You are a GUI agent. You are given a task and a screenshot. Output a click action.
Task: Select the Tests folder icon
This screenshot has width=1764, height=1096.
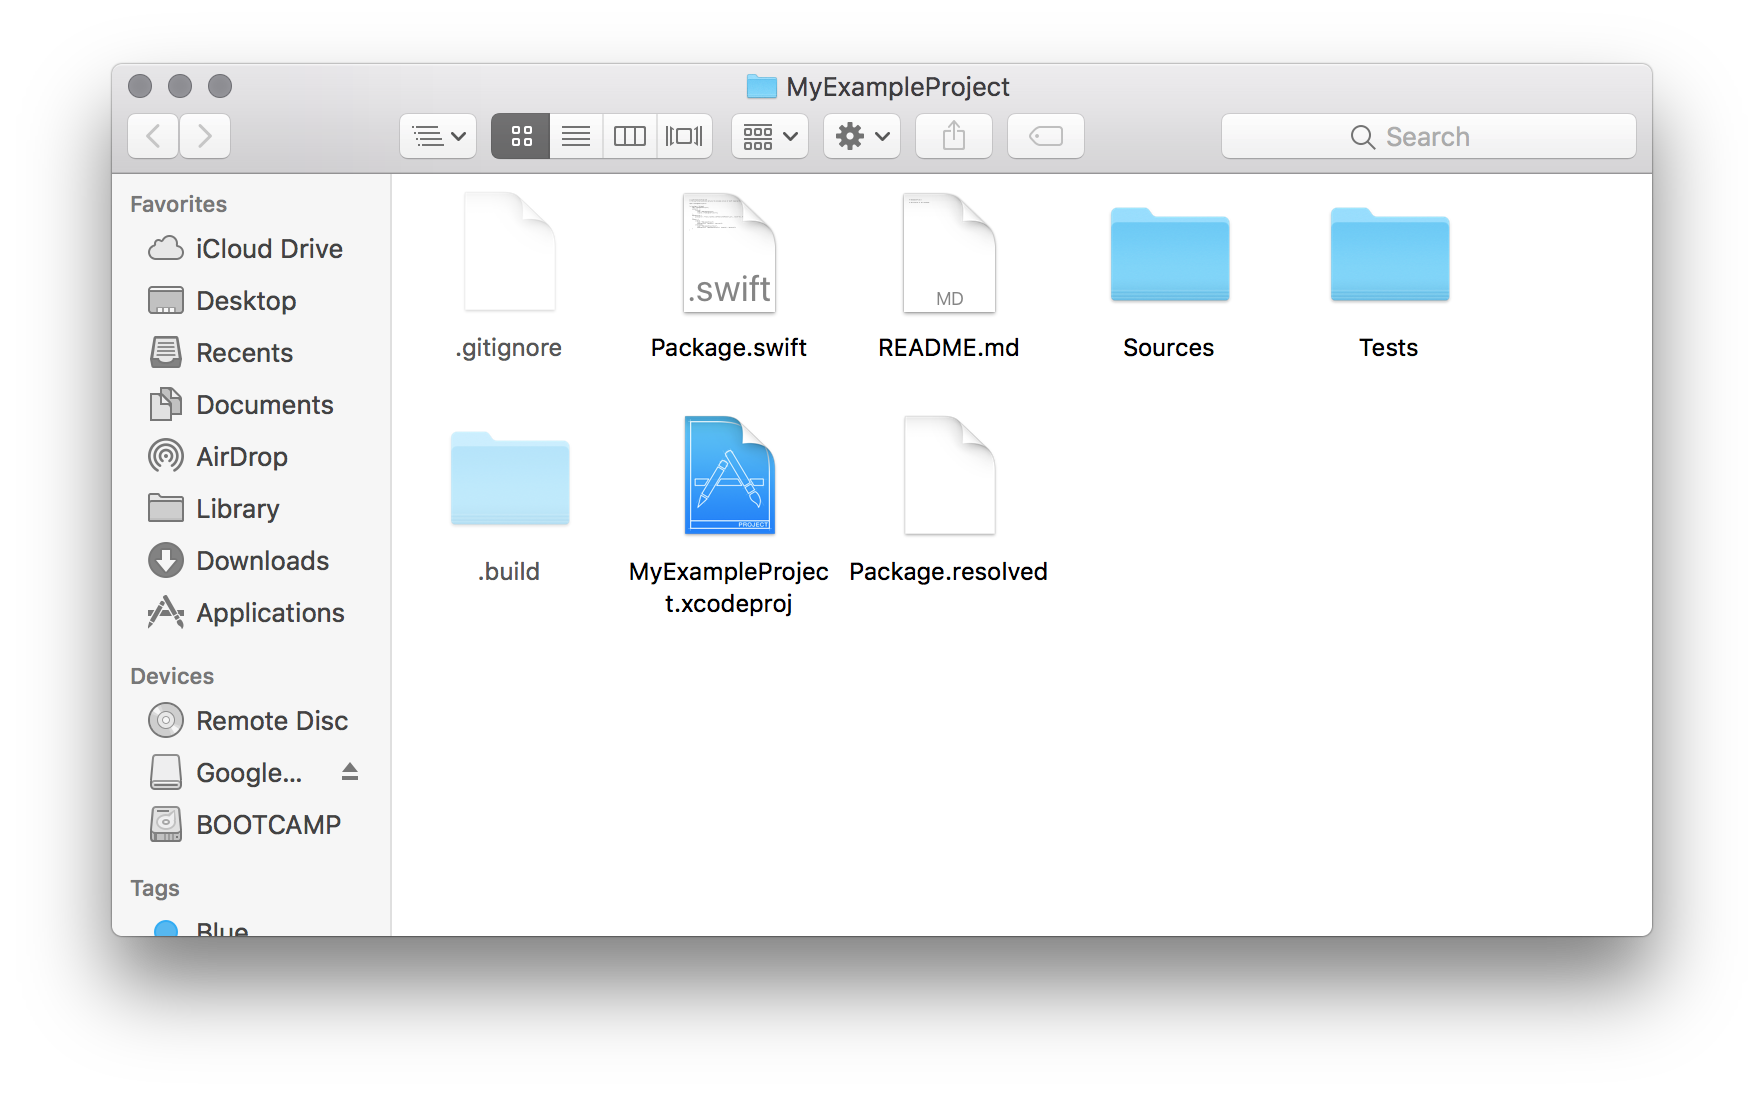click(x=1389, y=254)
